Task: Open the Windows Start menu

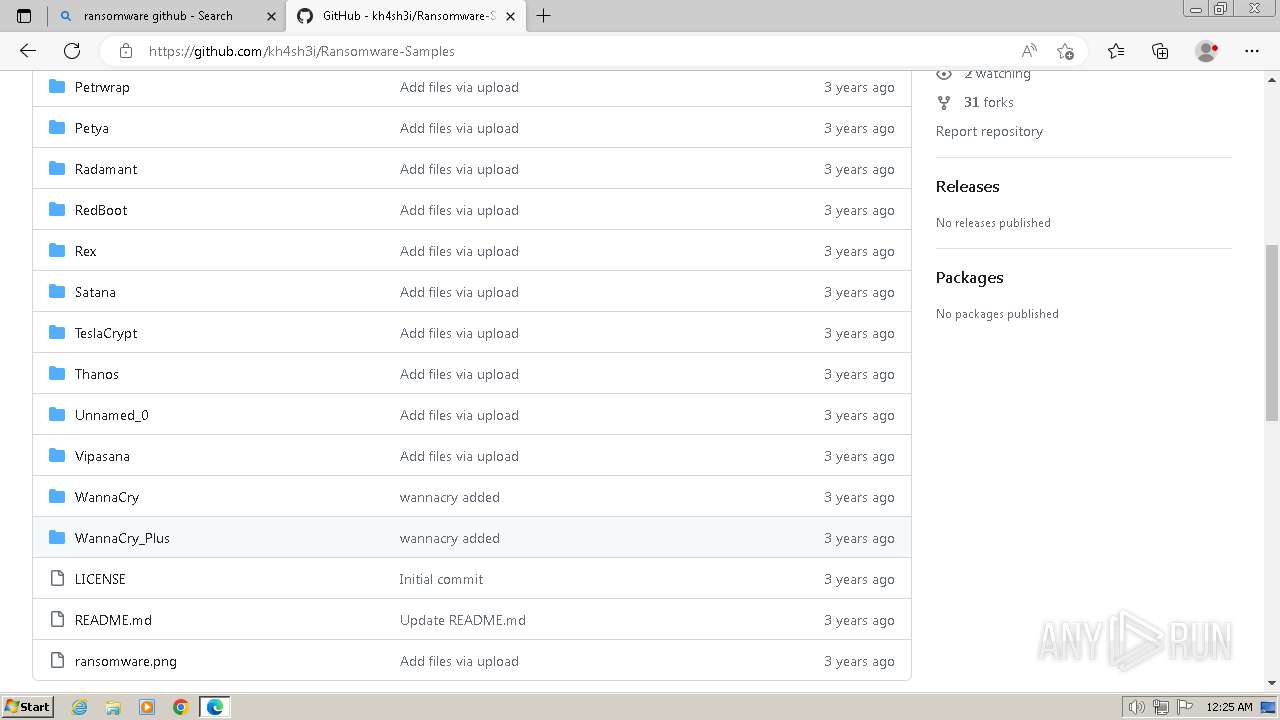Action: pos(28,707)
